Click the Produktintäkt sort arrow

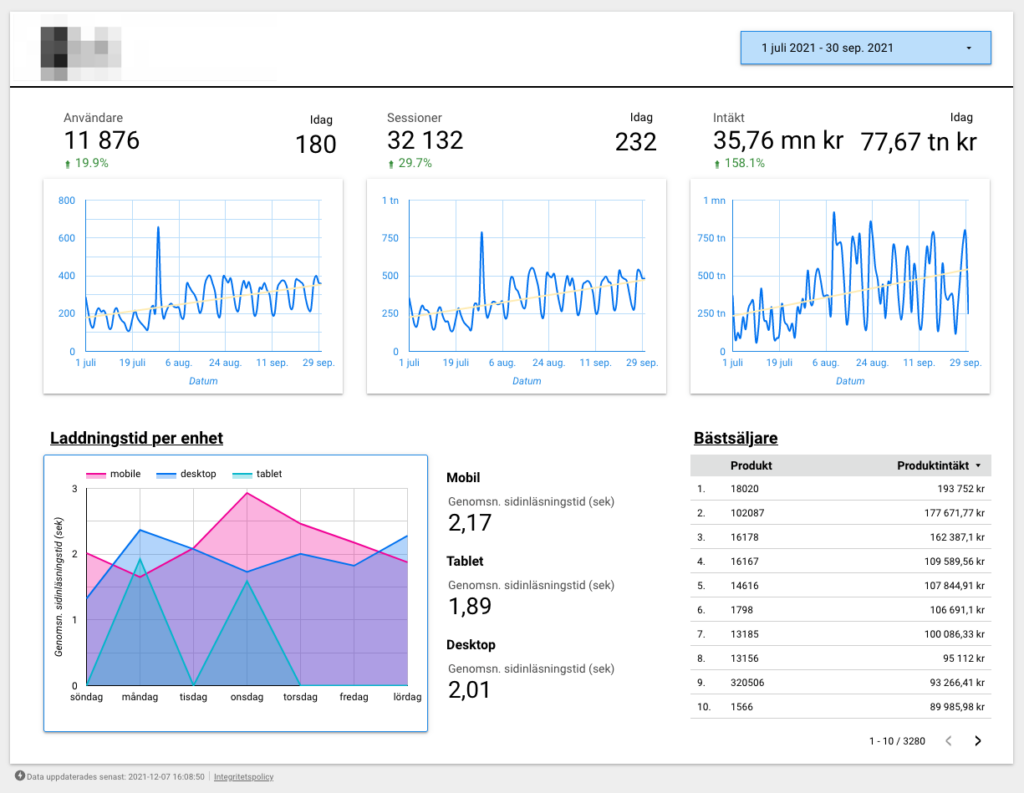coord(978,466)
